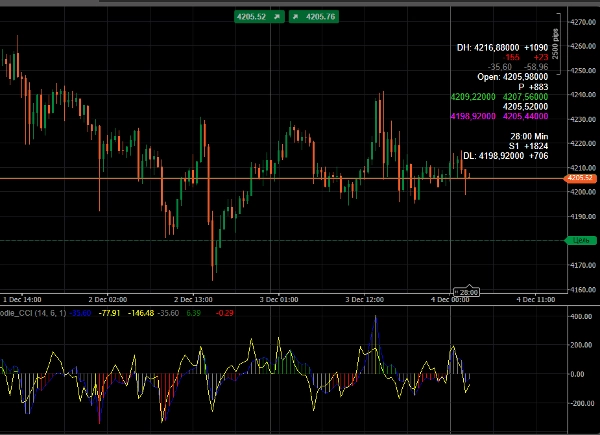Screen dimensions: 600x435
Task: Click the magenta 4198,92000 value
Action: (x=475, y=116)
